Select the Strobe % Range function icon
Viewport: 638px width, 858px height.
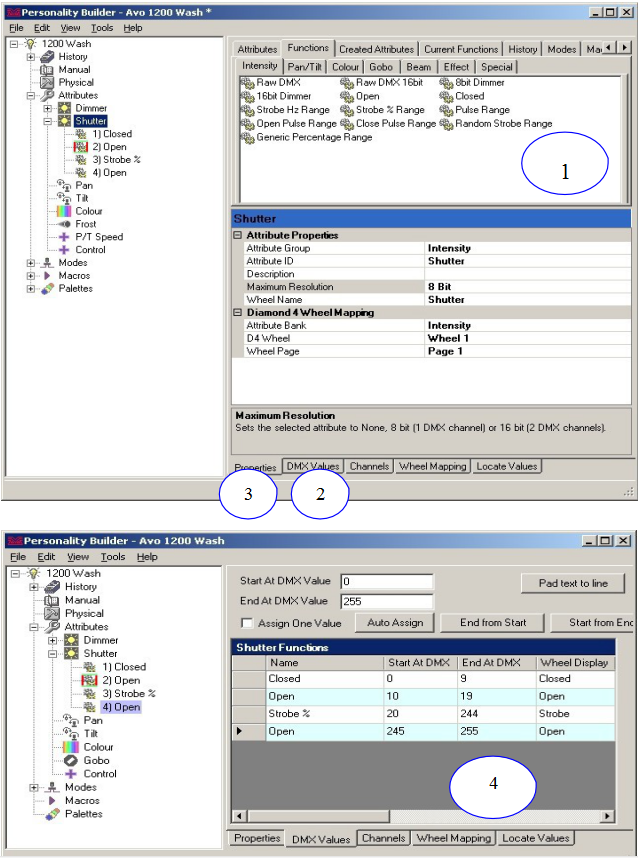coord(347,110)
